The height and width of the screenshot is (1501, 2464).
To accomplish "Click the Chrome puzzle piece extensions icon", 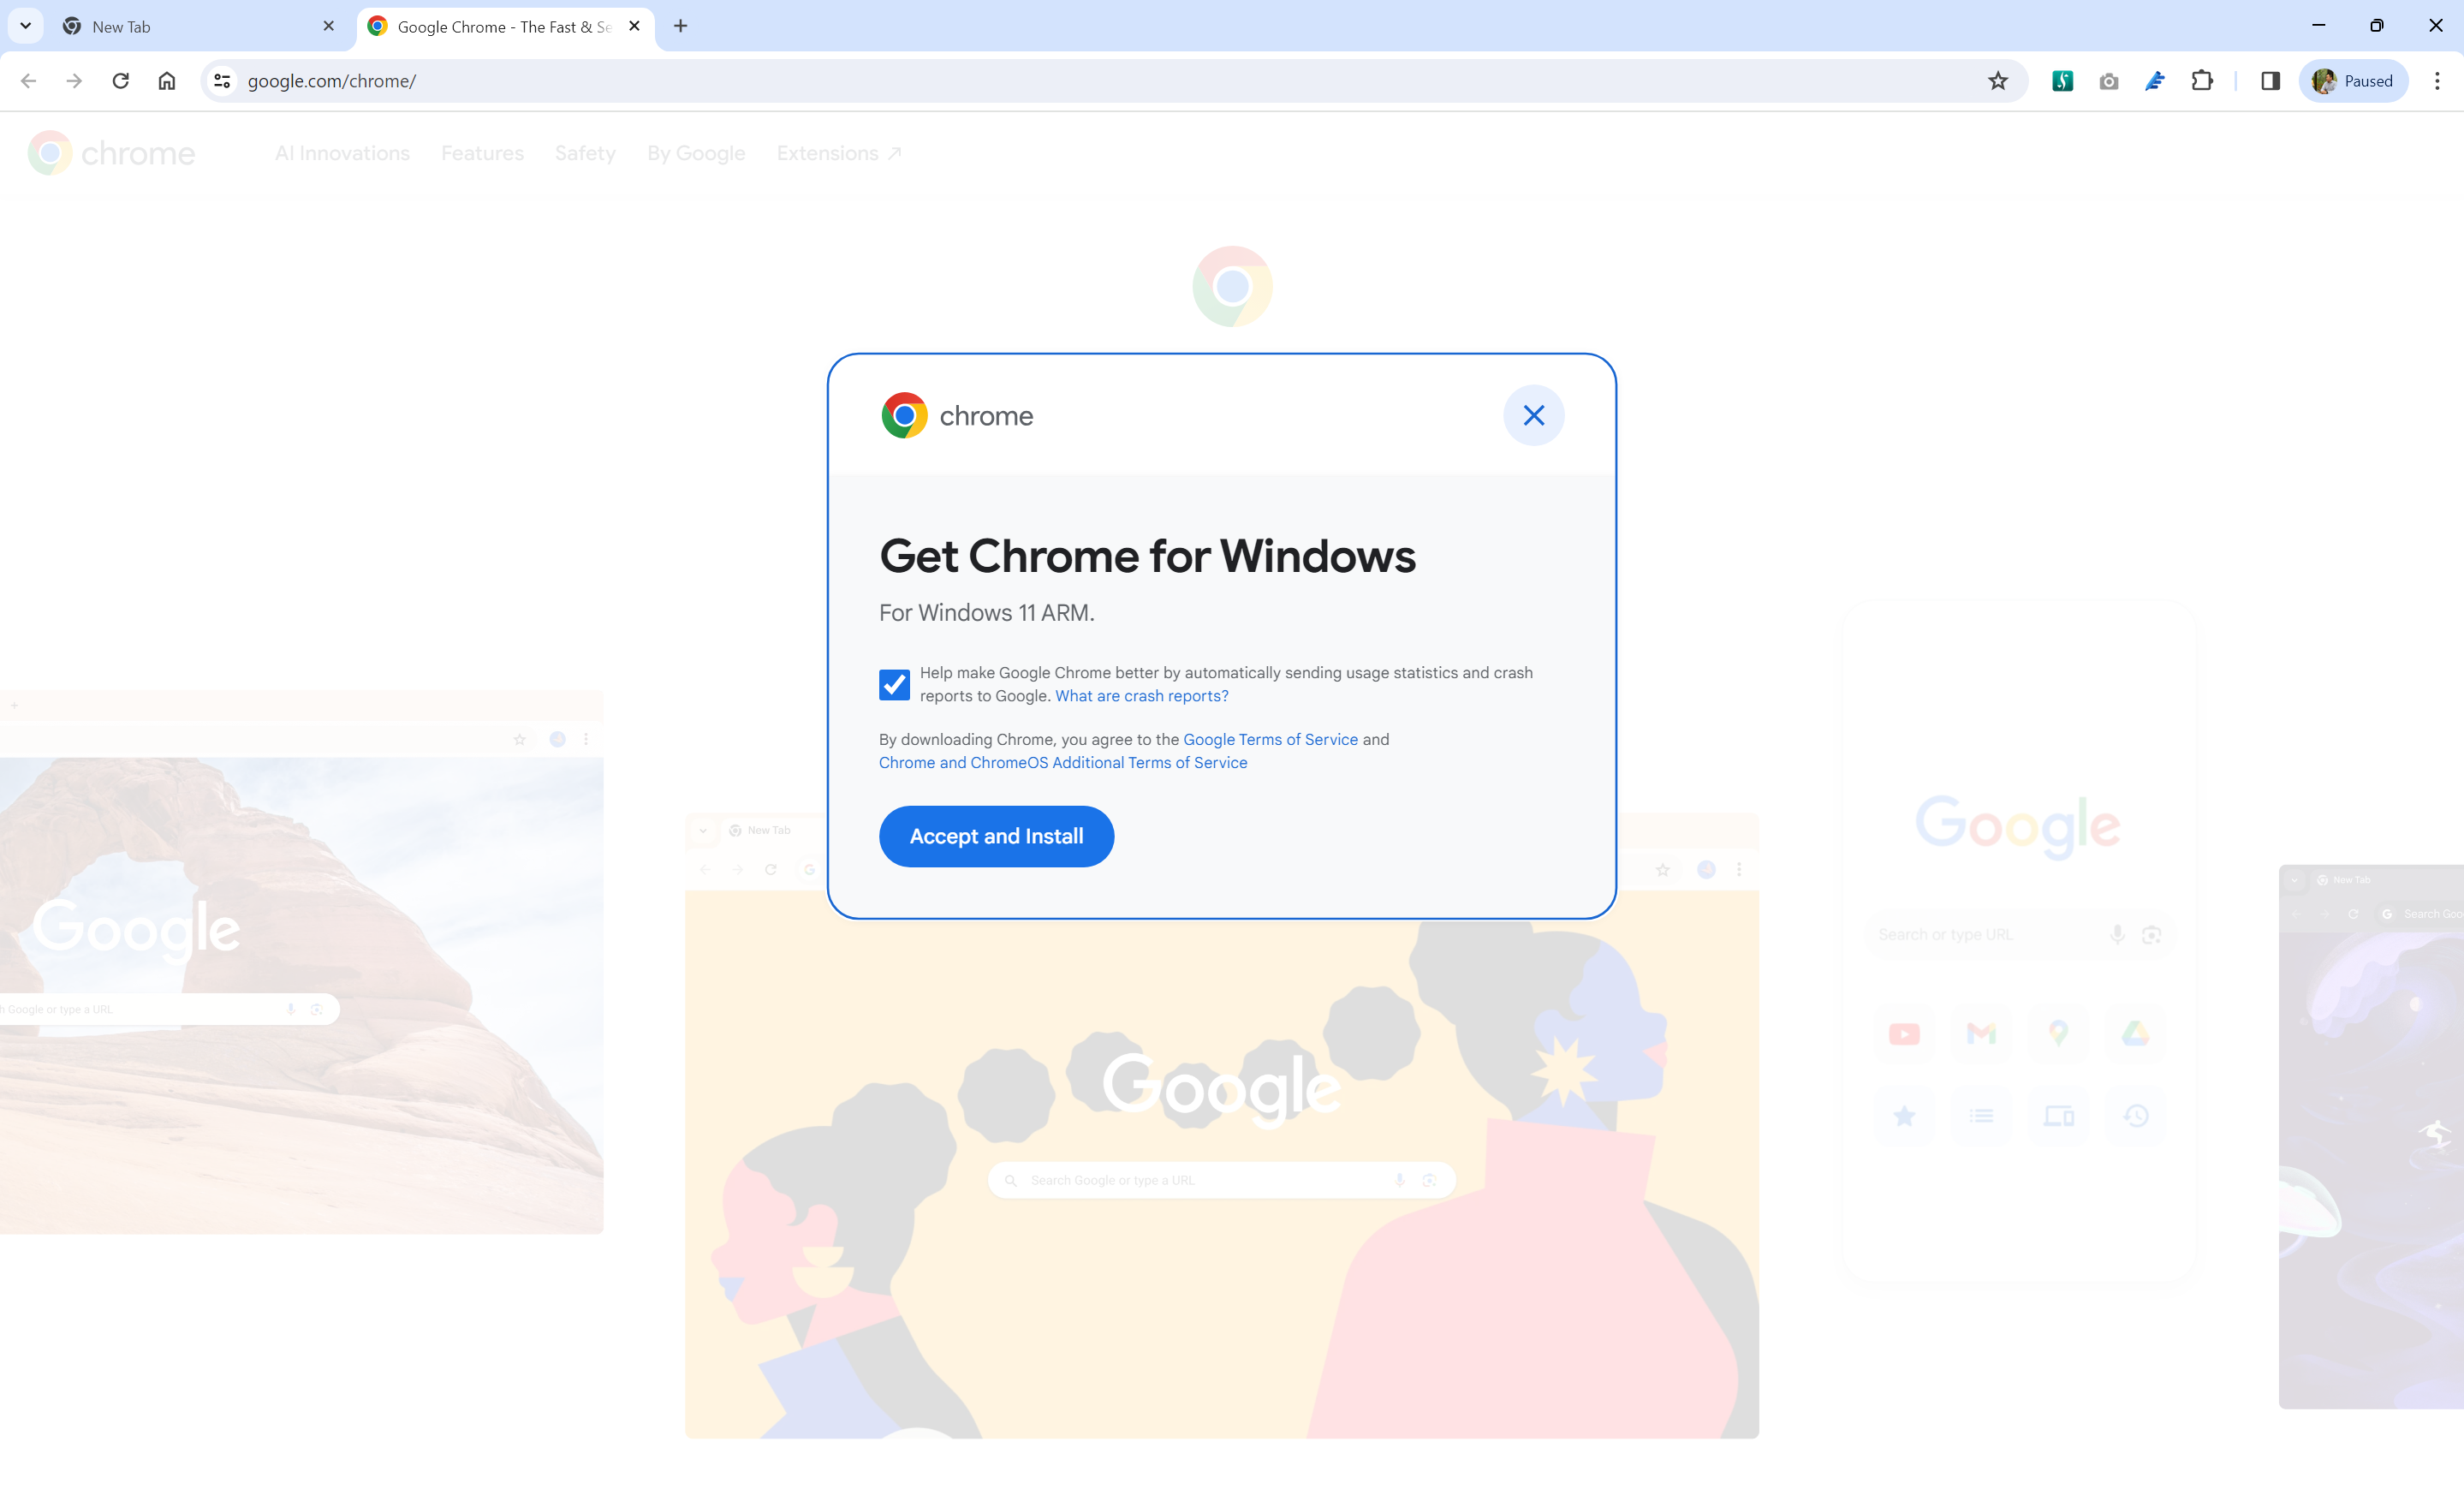I will pos(2204,81).
